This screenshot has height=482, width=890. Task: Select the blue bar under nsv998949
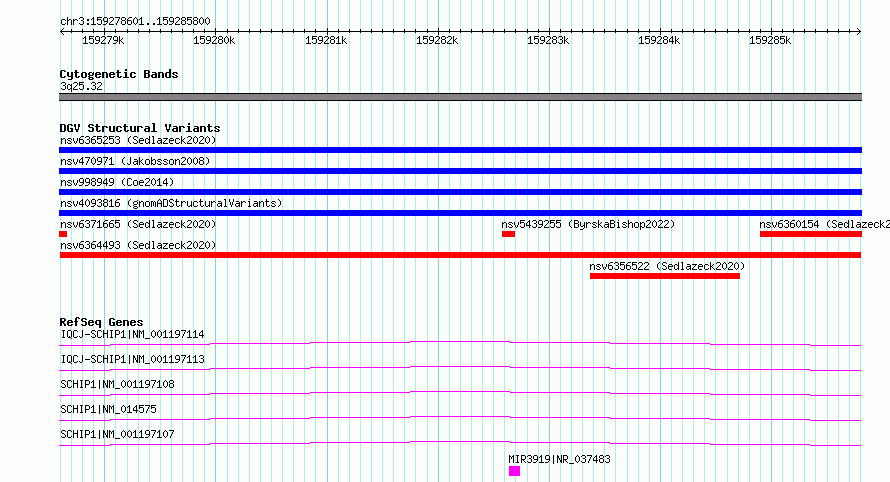[460, 192]
